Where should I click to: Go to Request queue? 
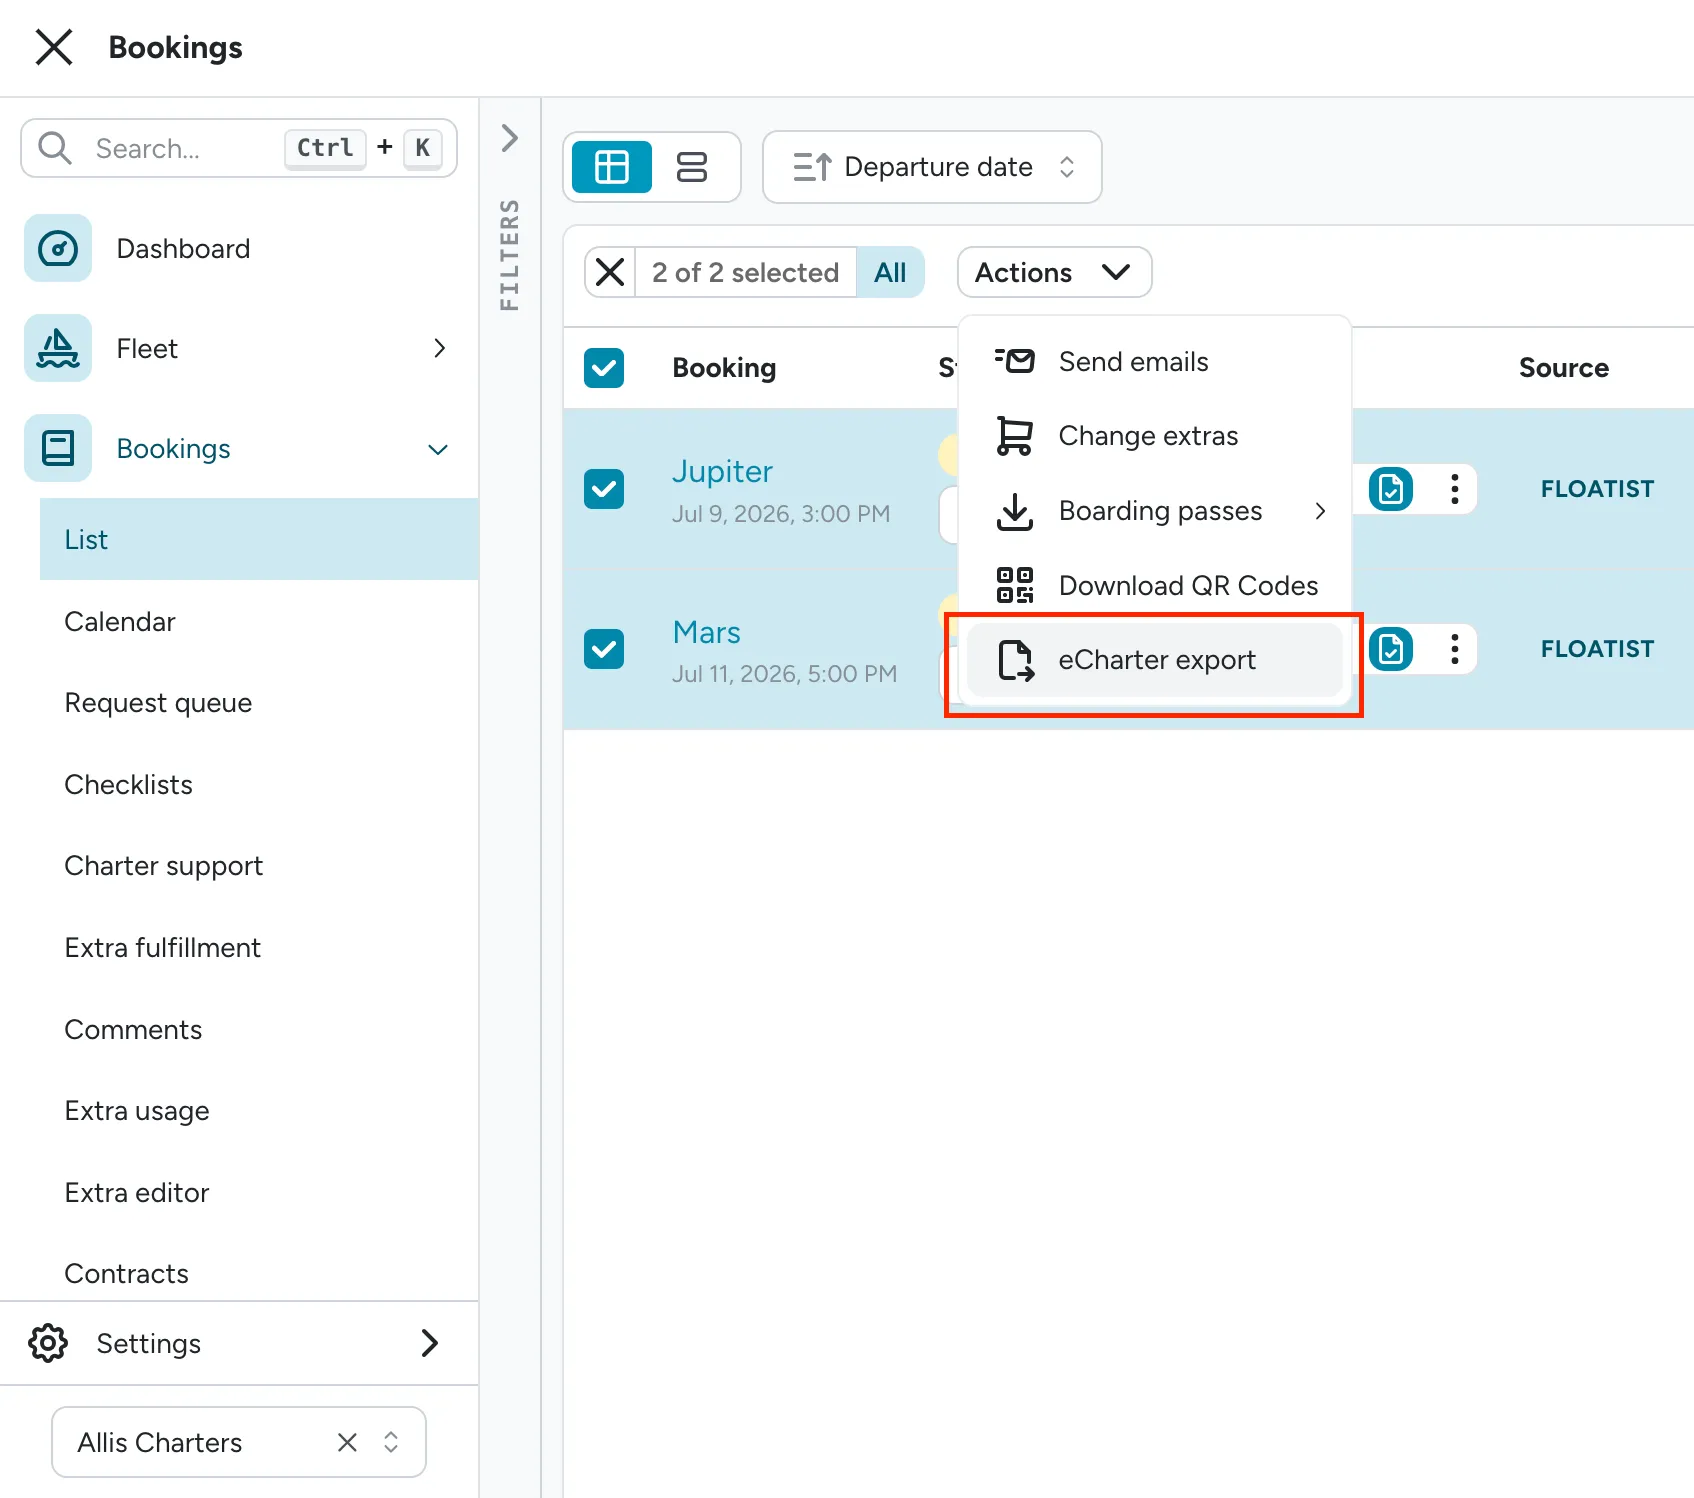(158, 703)
